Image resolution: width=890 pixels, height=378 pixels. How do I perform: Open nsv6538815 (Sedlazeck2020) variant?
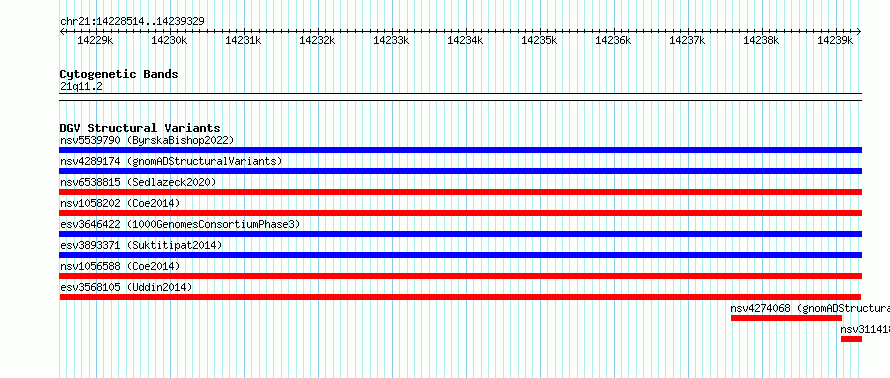tap(138, 182)
